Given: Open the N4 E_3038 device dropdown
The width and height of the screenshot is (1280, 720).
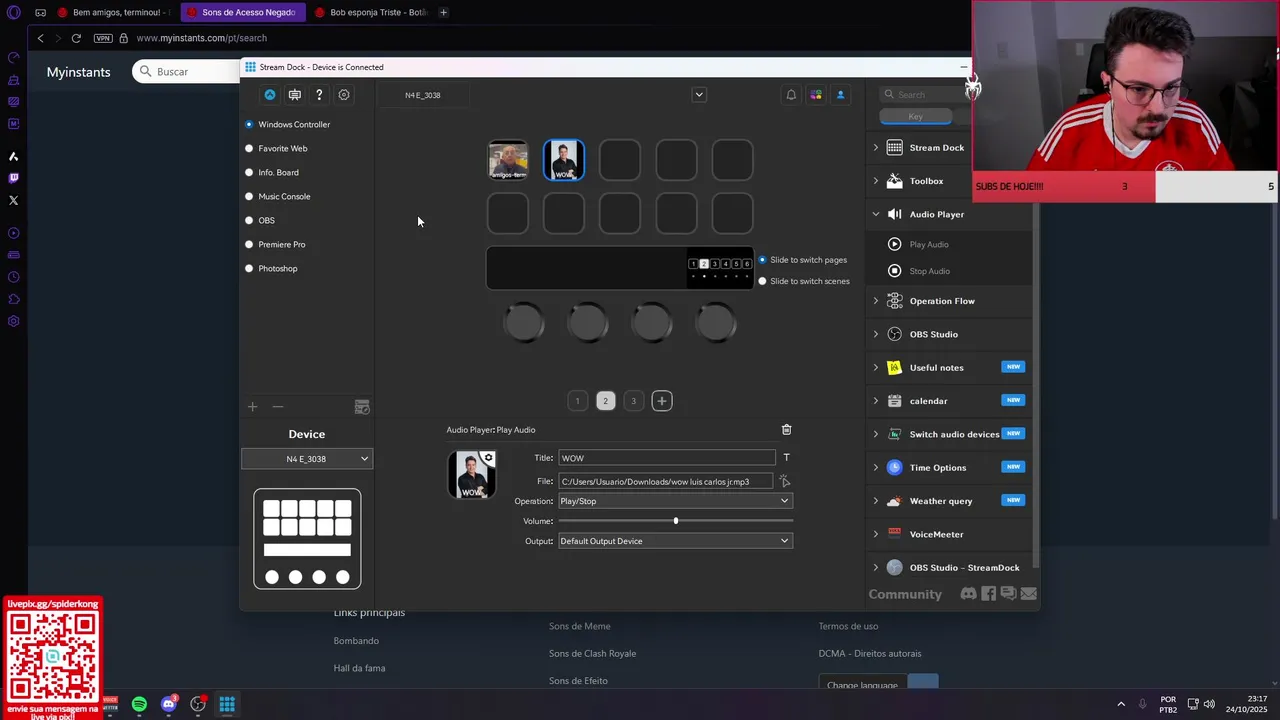Looking at the screenshot, I should [307, 459].
